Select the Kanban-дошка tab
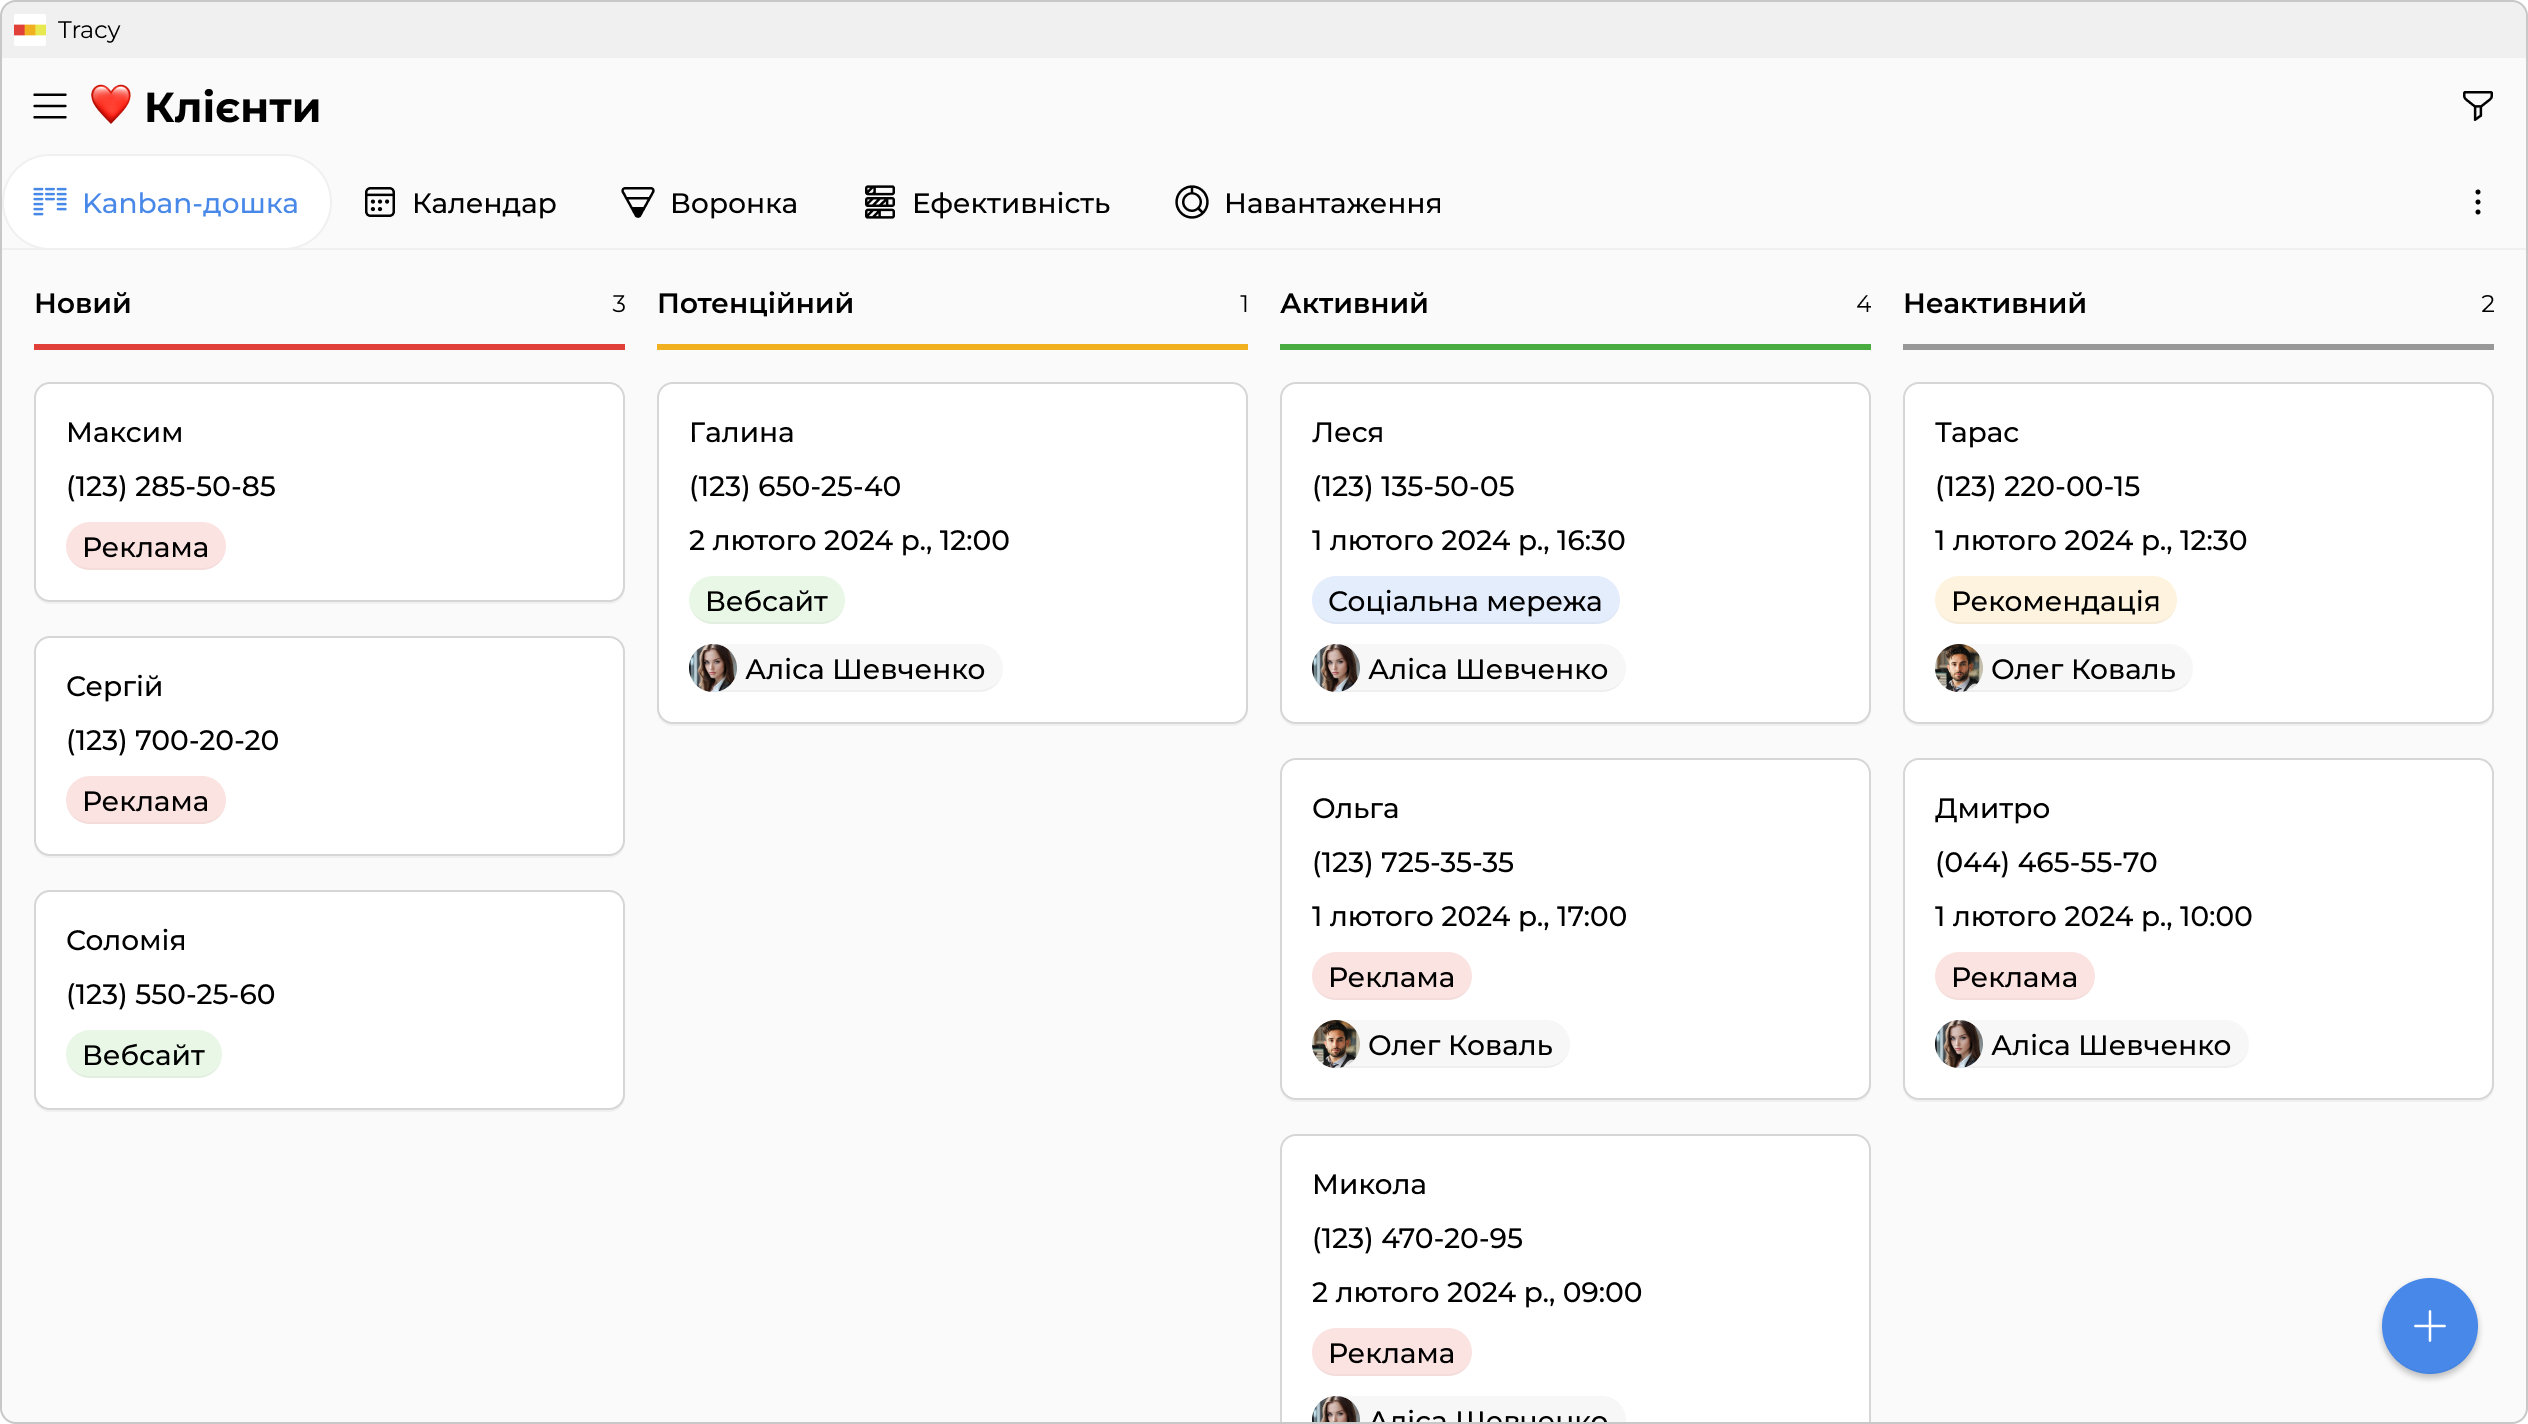 (166, 203)
